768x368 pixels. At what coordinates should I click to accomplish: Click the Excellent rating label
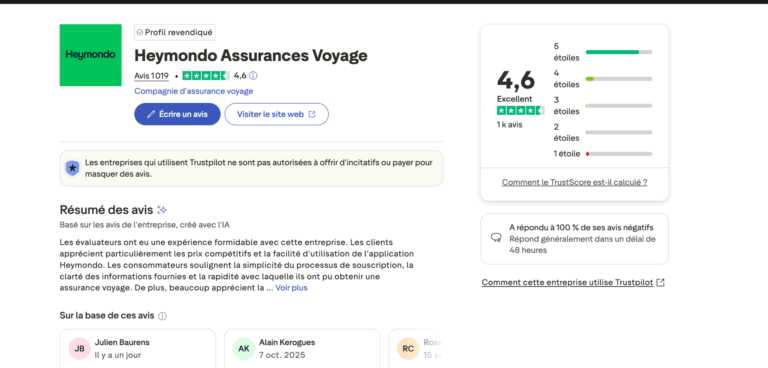(x=514, y=98)
